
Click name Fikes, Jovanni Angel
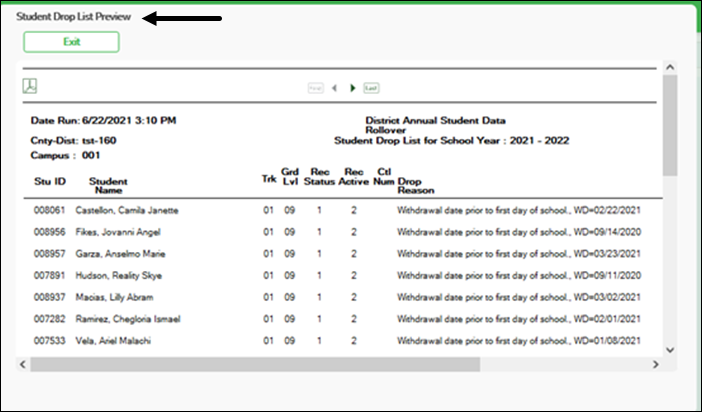[118, 232]
